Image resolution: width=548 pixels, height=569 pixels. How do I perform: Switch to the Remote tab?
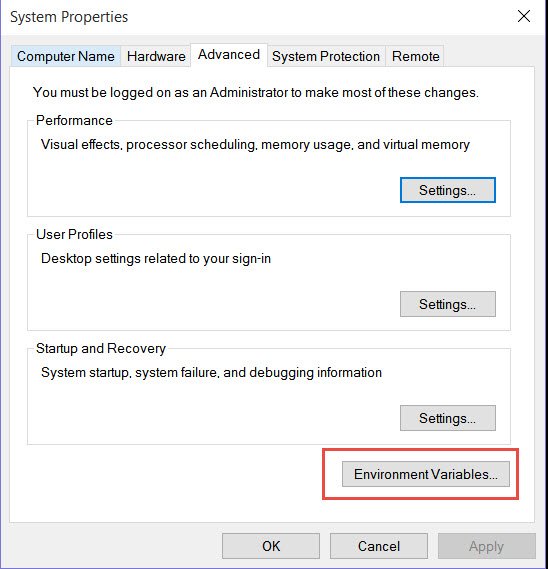(415, 56)
